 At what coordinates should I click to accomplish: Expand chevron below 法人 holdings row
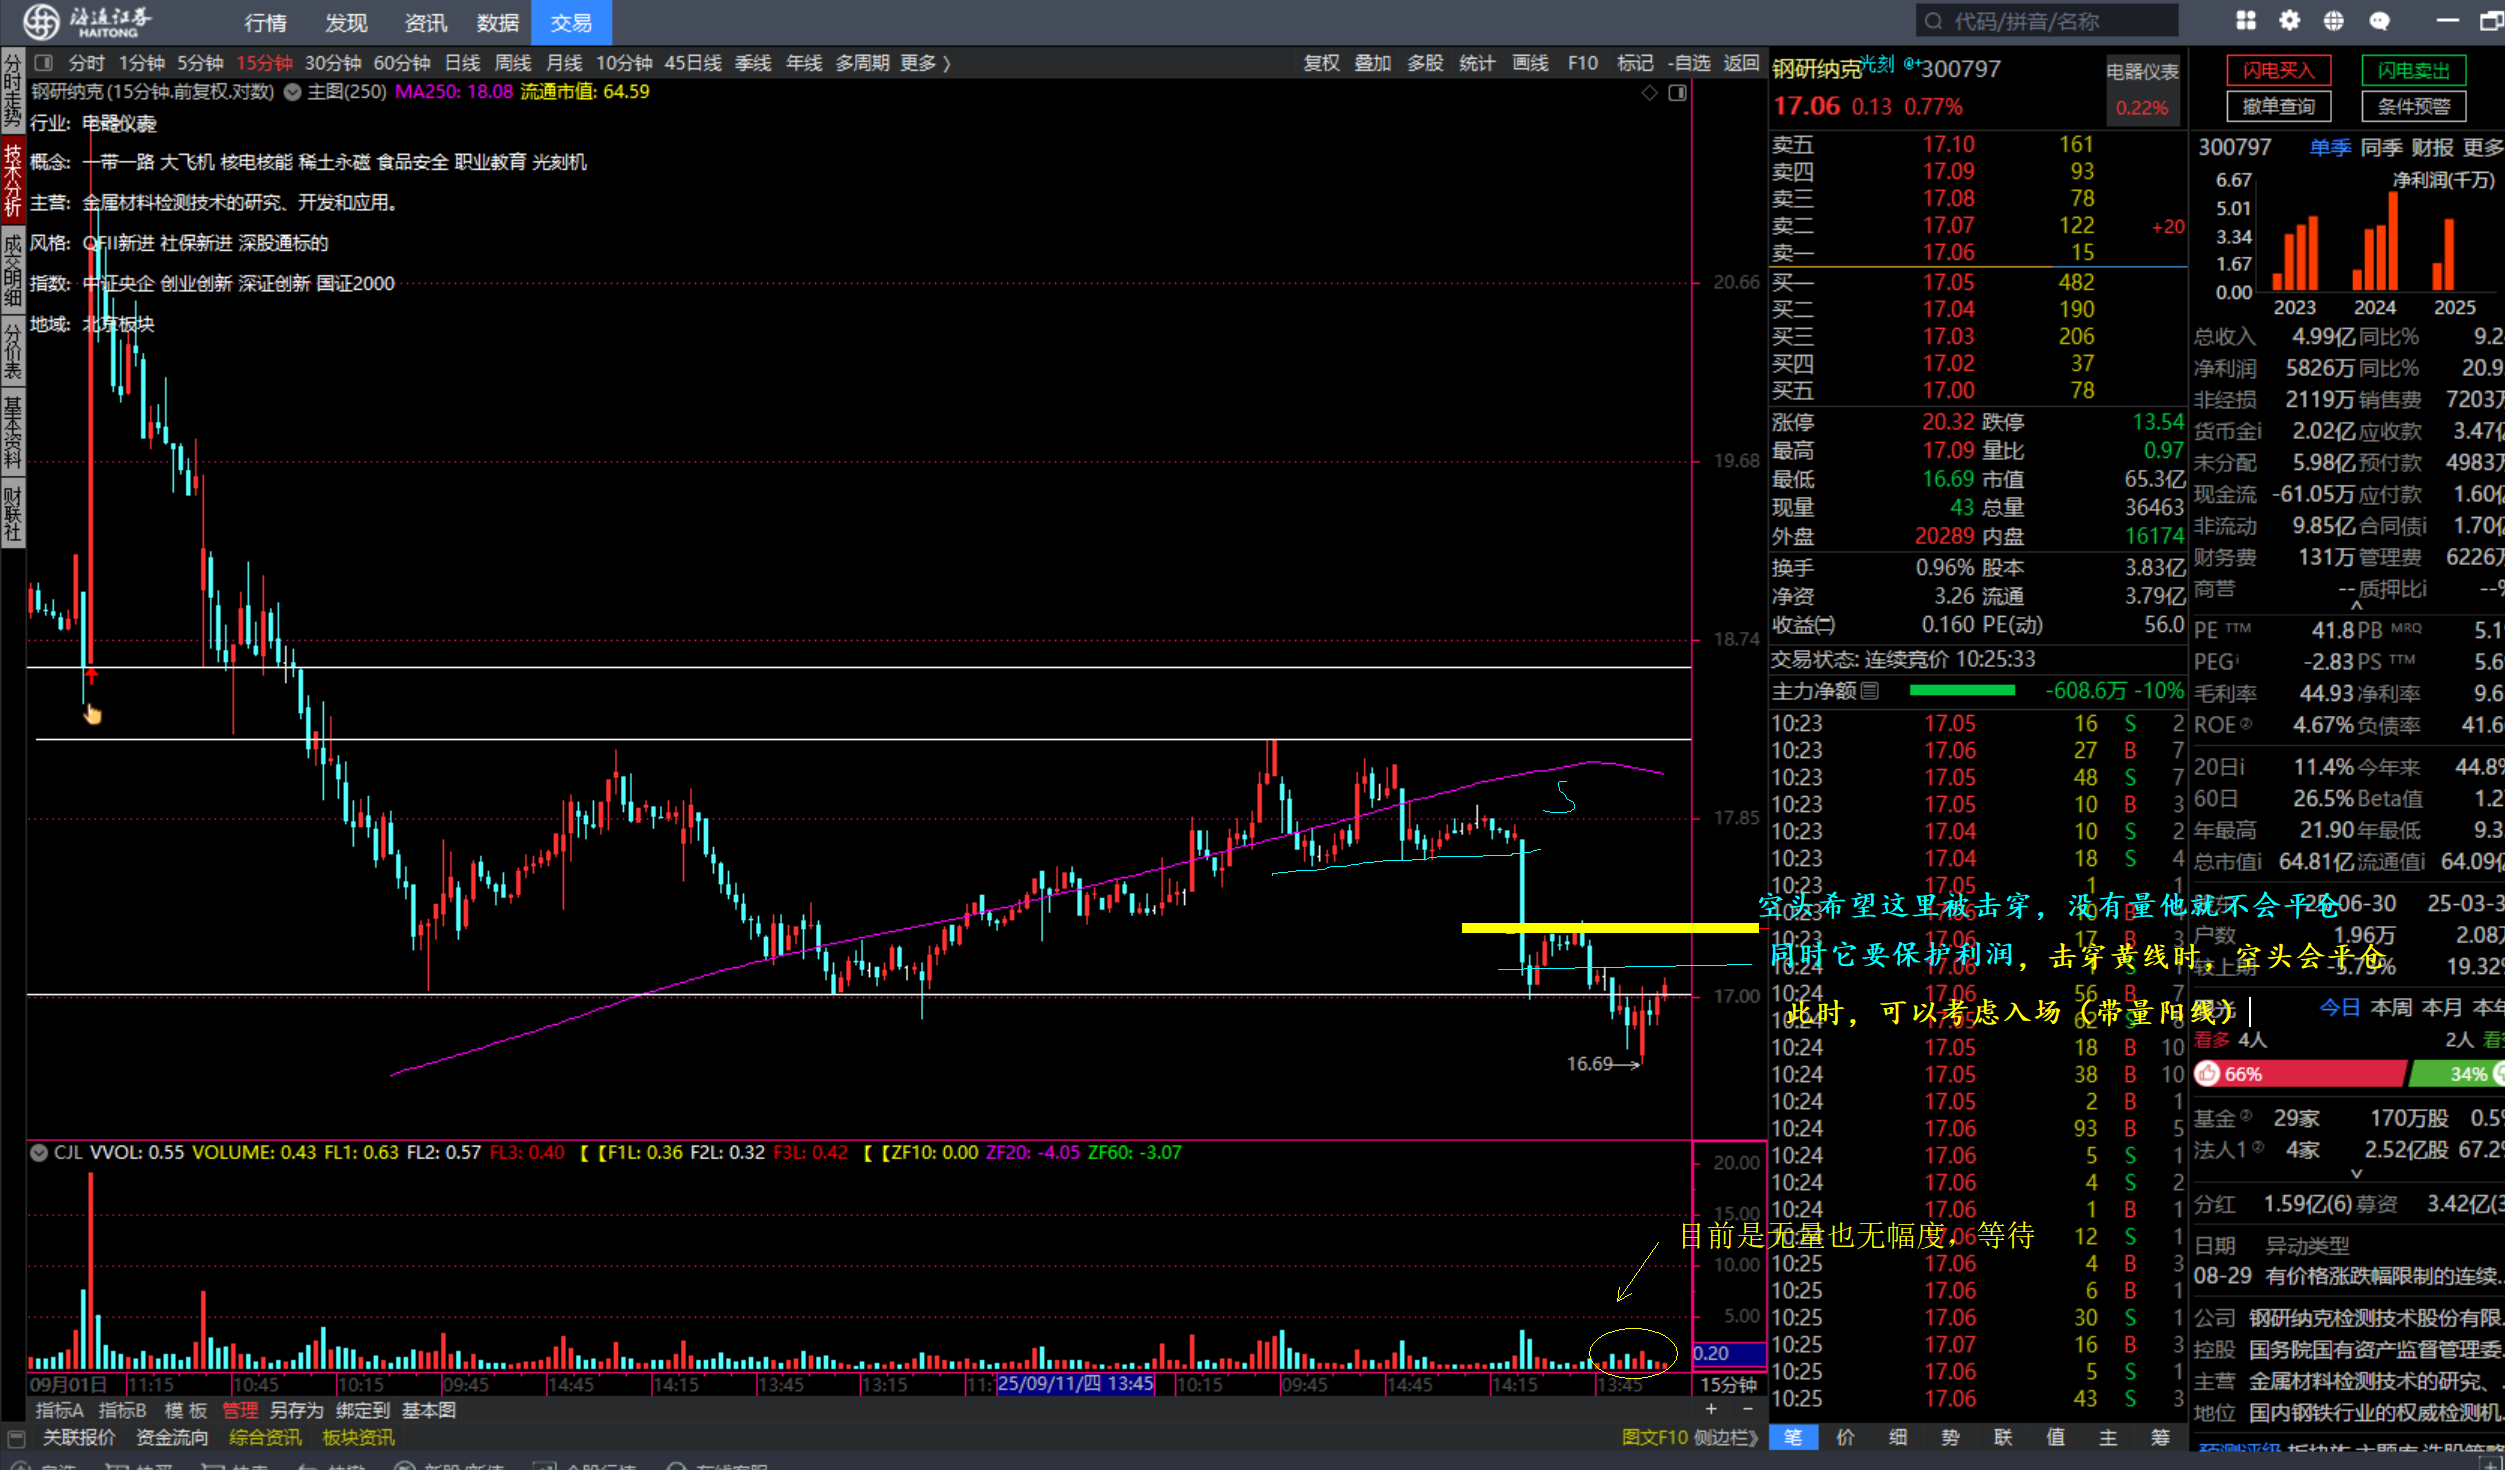coord(2357,1173)
